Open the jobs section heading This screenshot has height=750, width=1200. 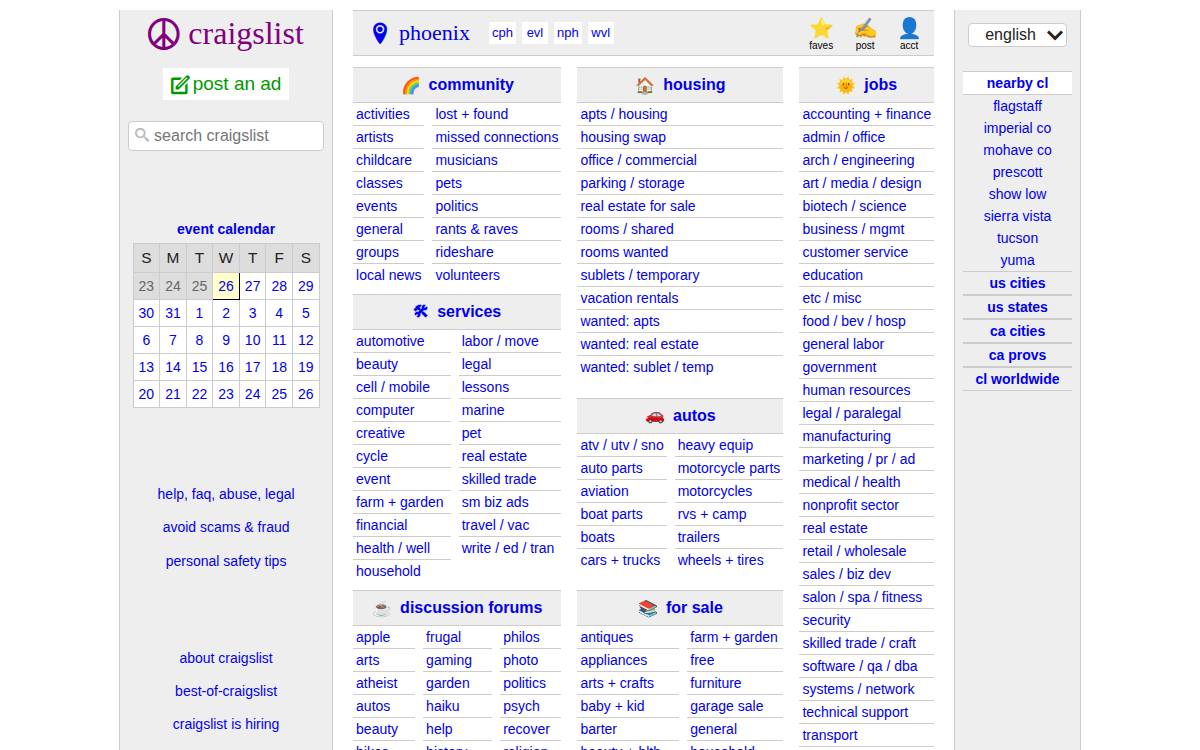click(x=880, y=85)
